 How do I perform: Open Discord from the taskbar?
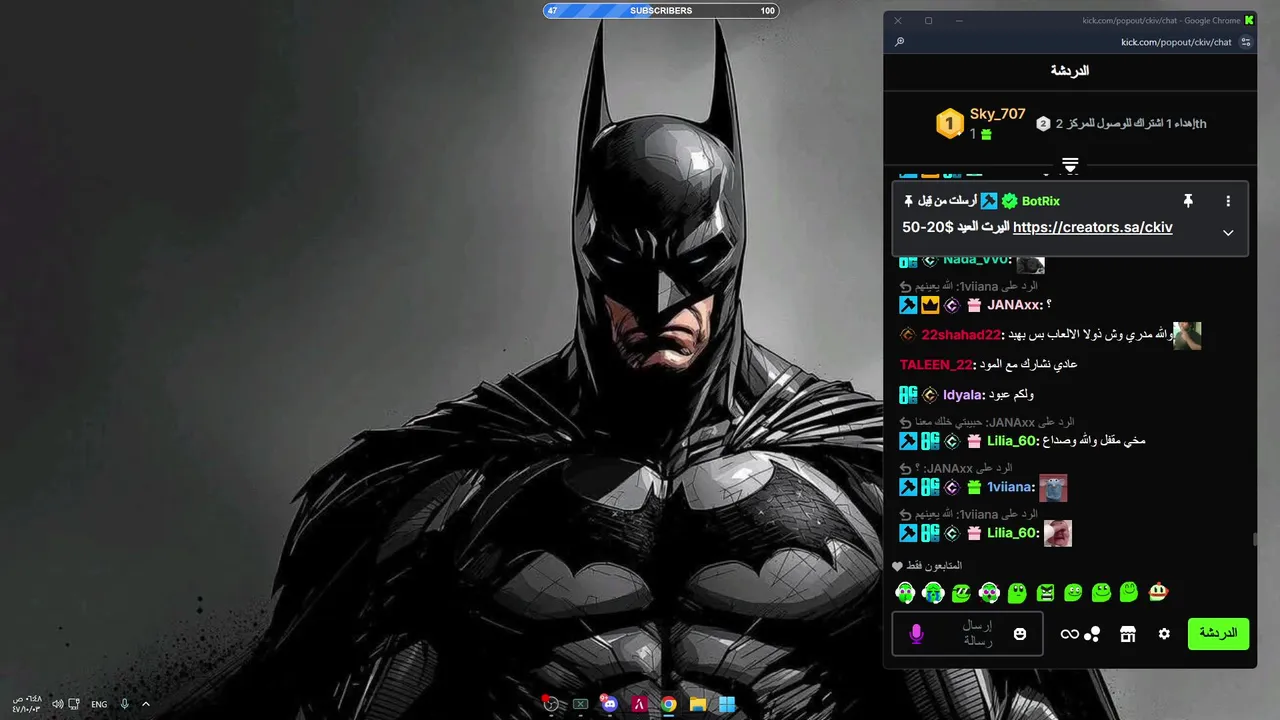click(609, 704)
